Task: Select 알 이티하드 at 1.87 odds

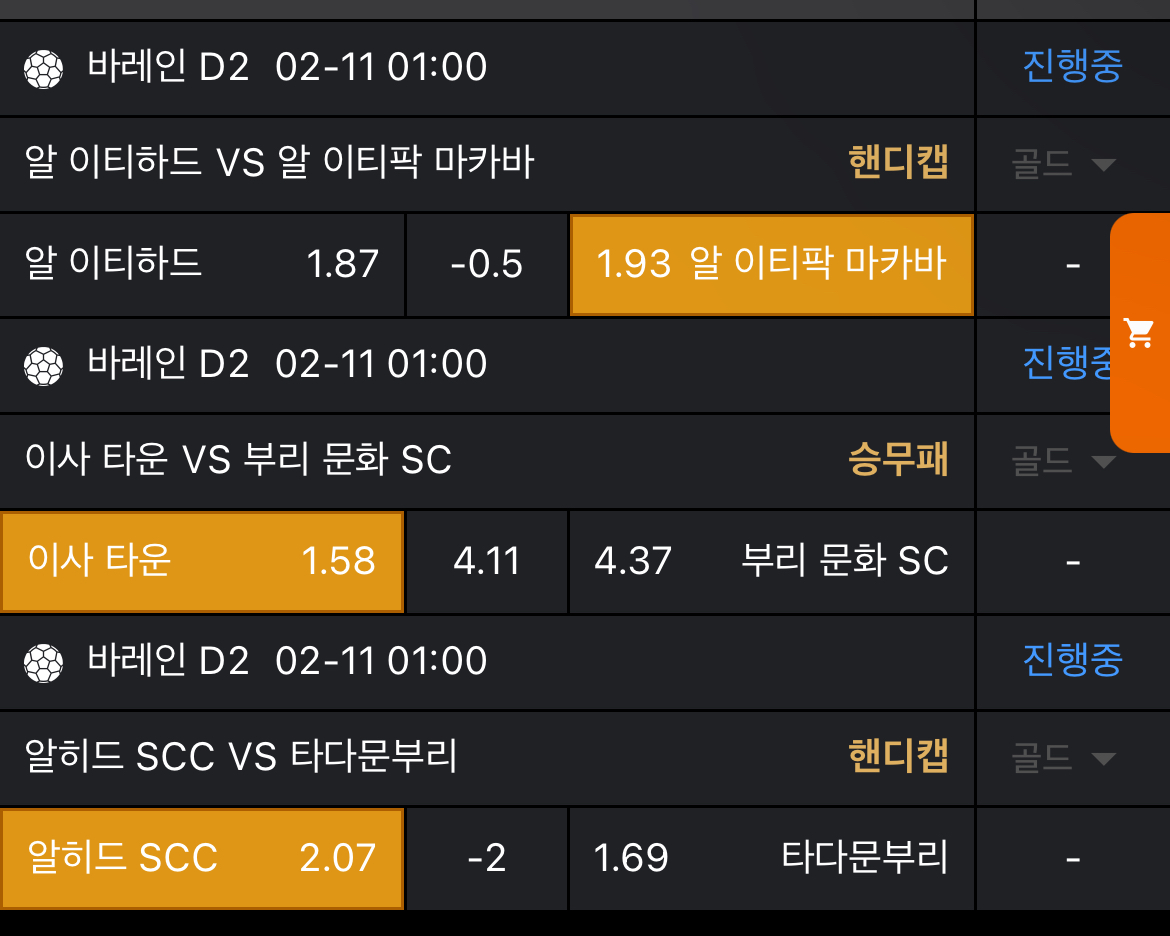Action: pos(202,265)
